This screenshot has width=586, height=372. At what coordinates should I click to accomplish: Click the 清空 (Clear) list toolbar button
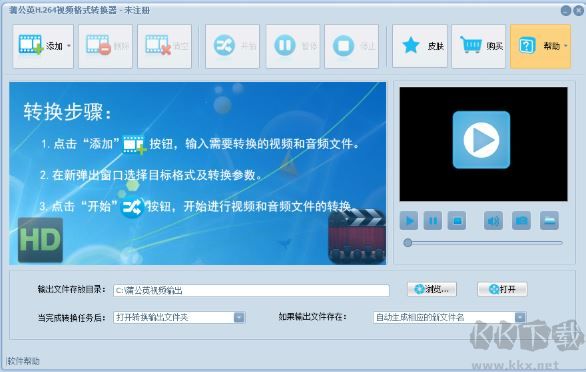pyautogui.click(x=164, y=46)
